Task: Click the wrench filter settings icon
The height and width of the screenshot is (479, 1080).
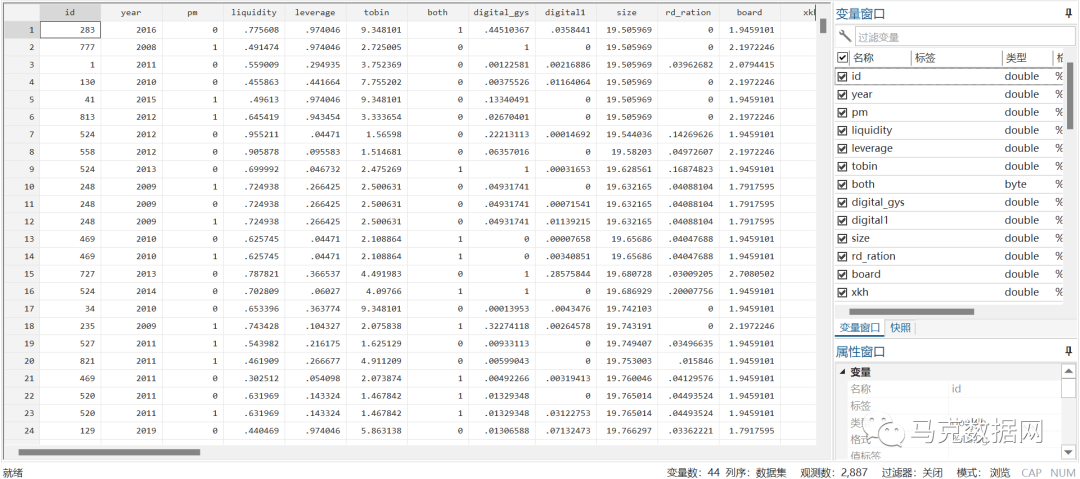Action: (x=844, y=36)
